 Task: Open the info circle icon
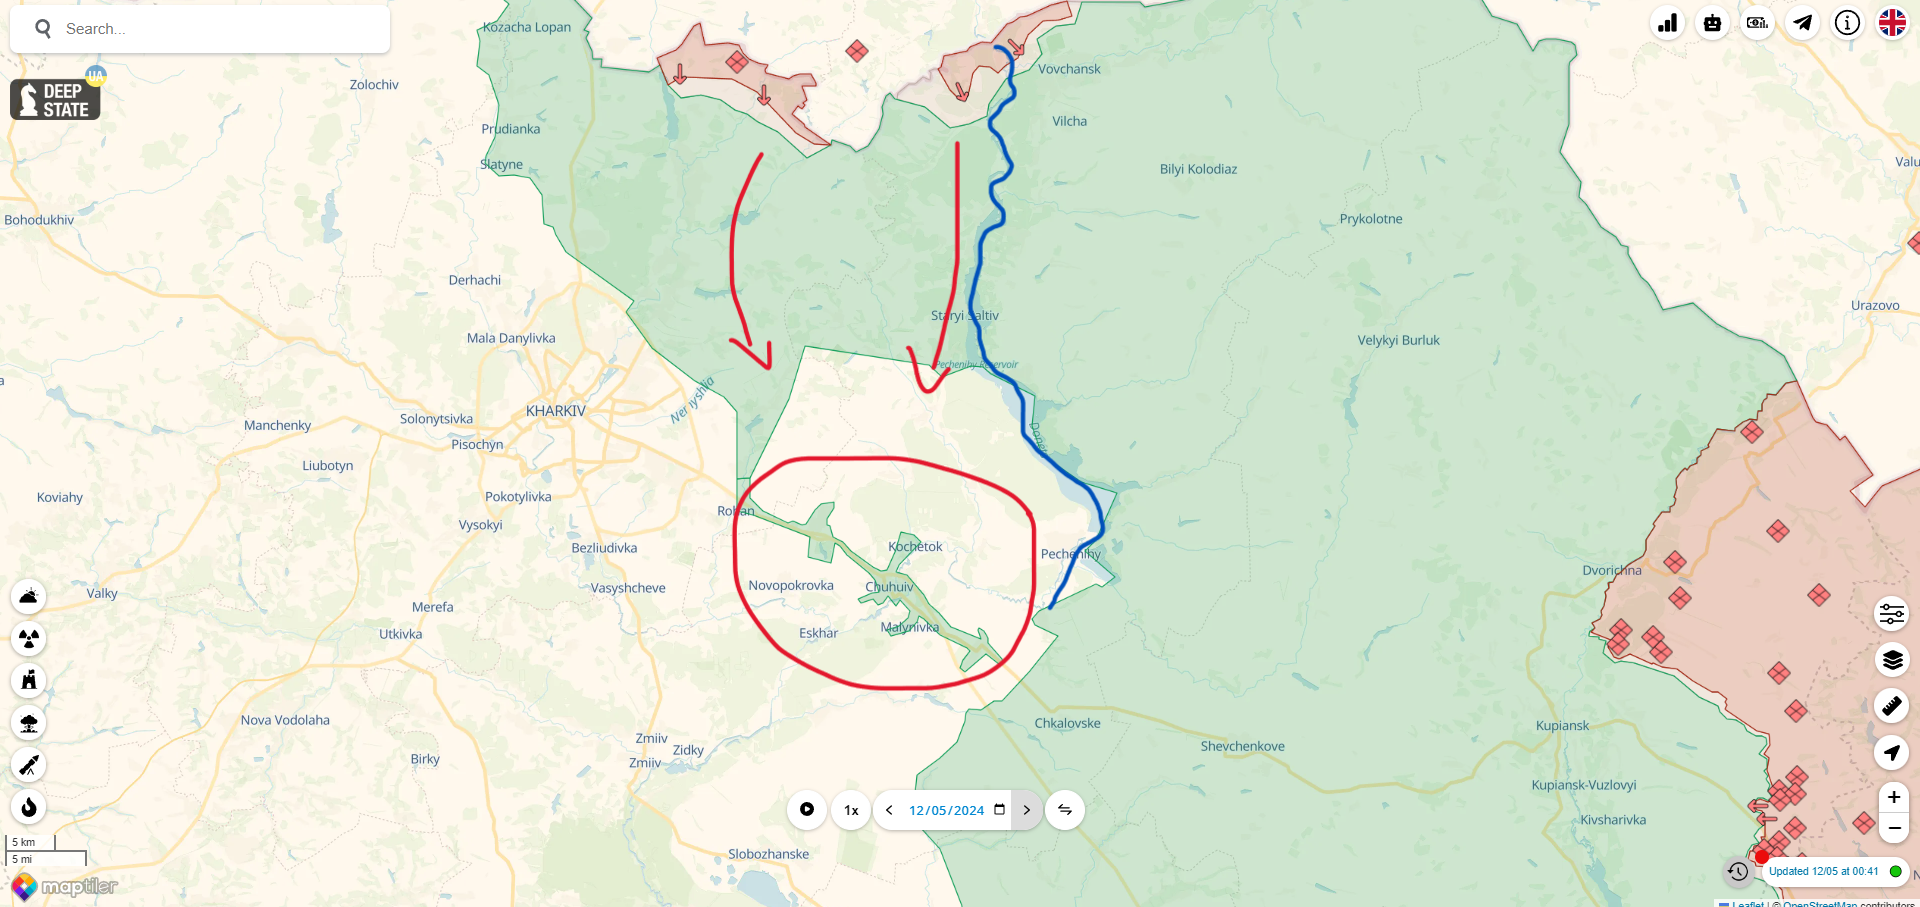[x=1847, y=23]
